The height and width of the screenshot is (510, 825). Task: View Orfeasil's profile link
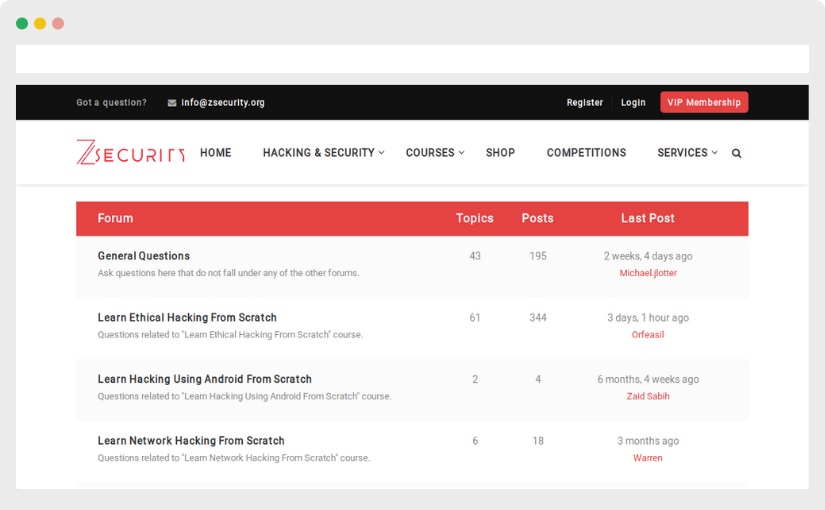coord(648,335)
